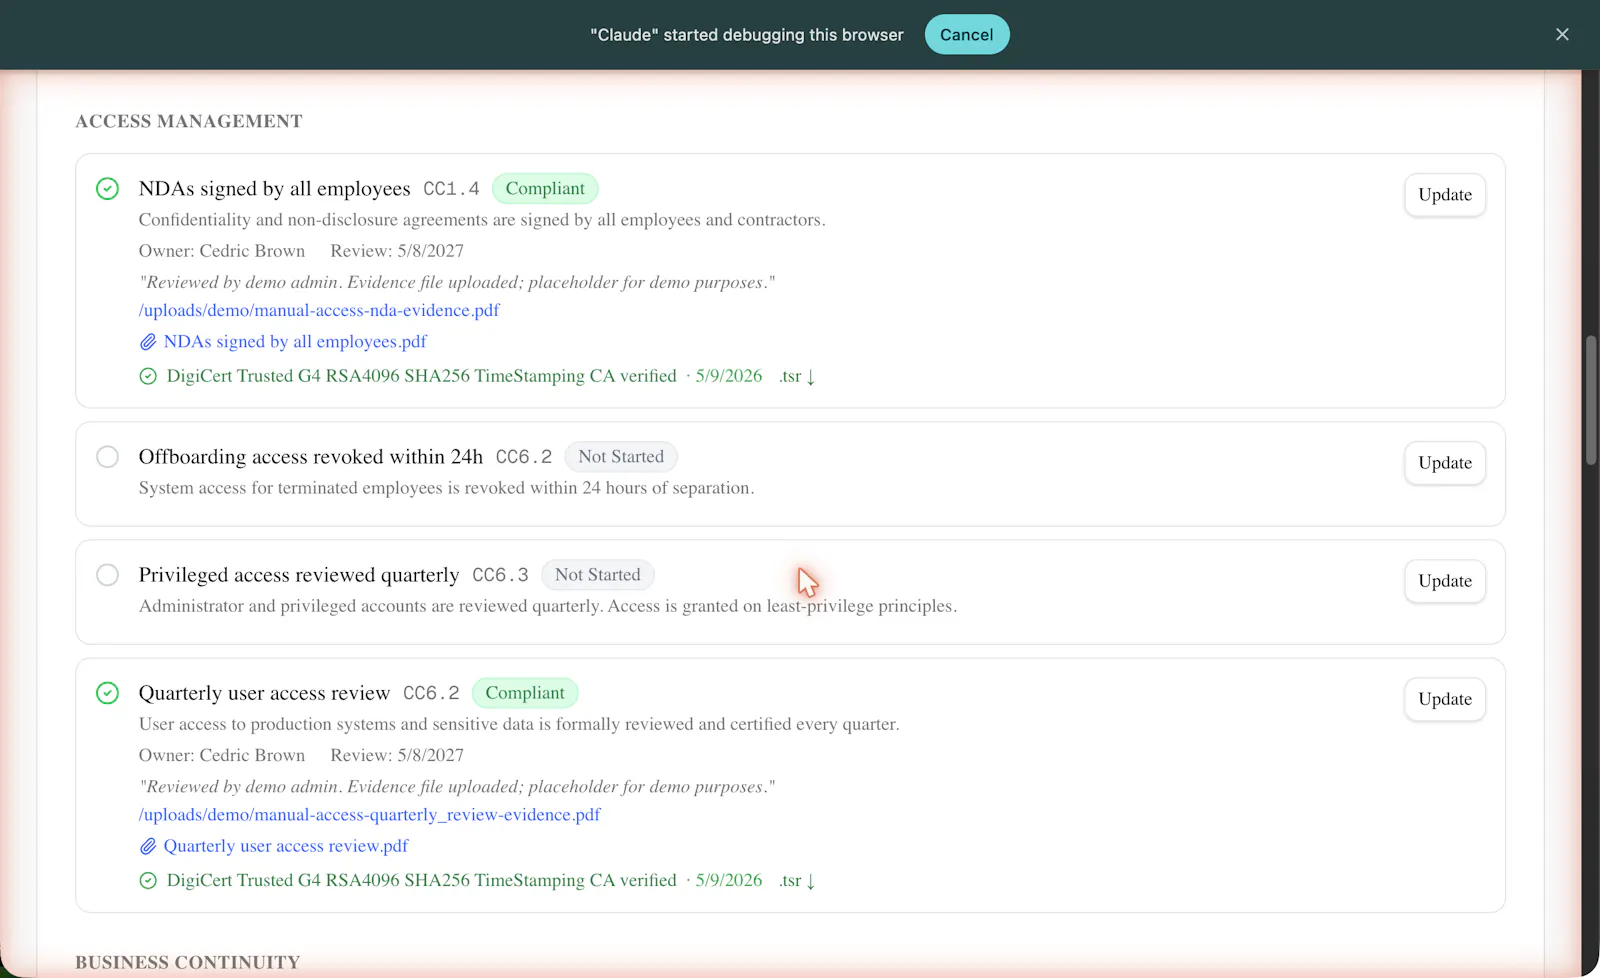
Task: Click the Not Started badge on Offboarding control
Action: [x=621, y=456]
